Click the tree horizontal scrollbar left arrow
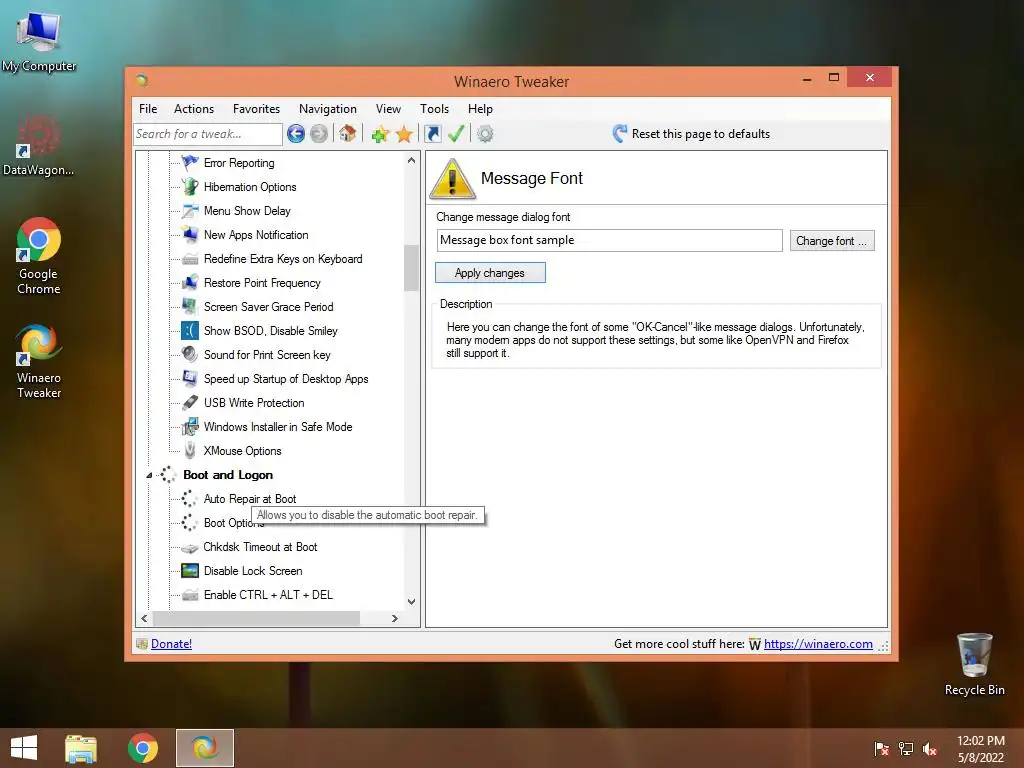This screenshot has height=768, width=1024. click(144, 618)
